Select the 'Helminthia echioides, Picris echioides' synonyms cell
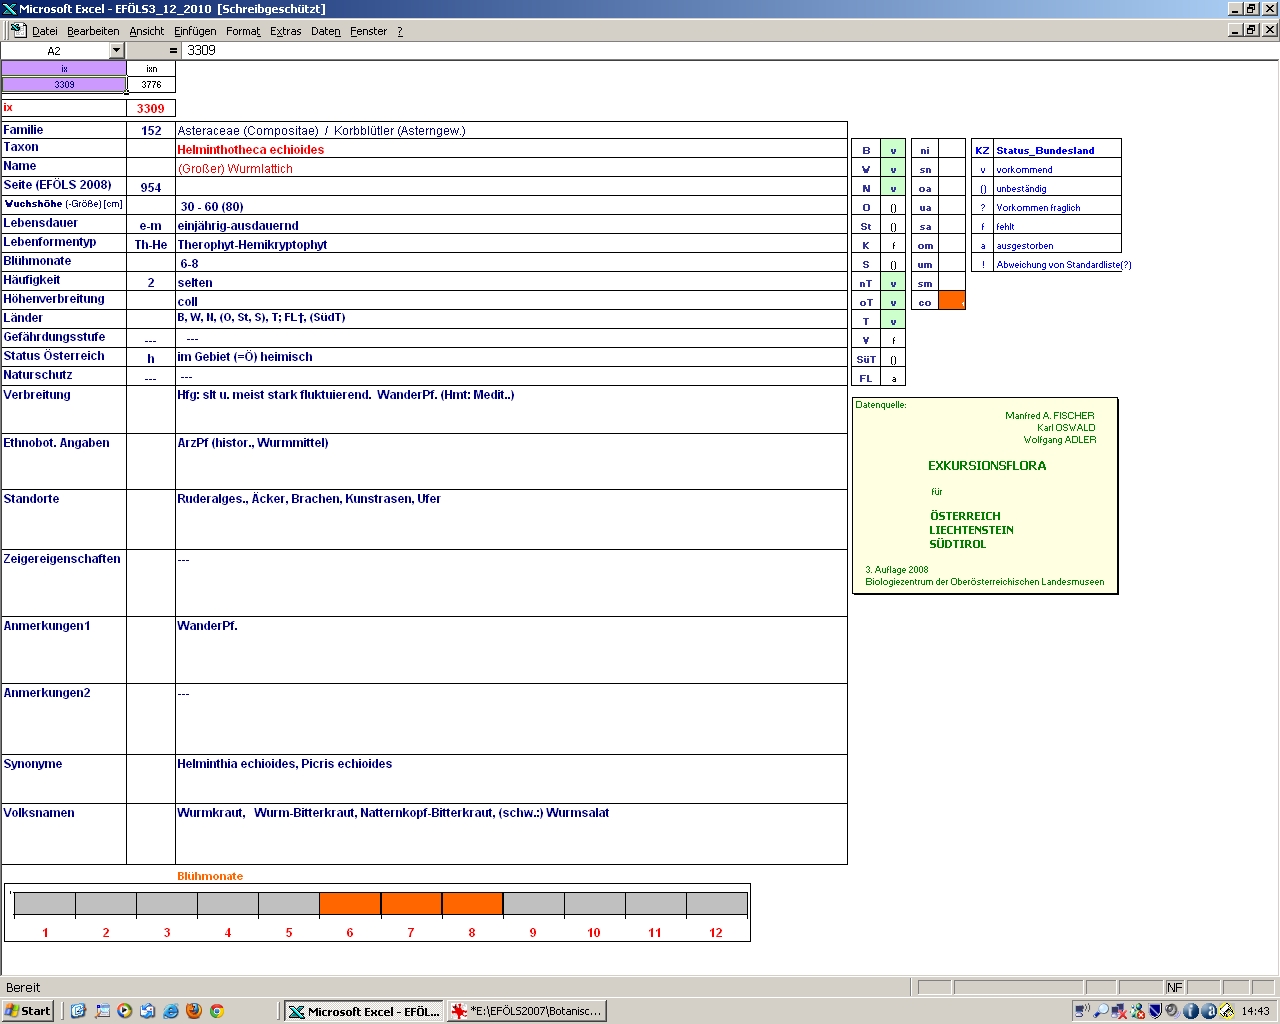 511,778
